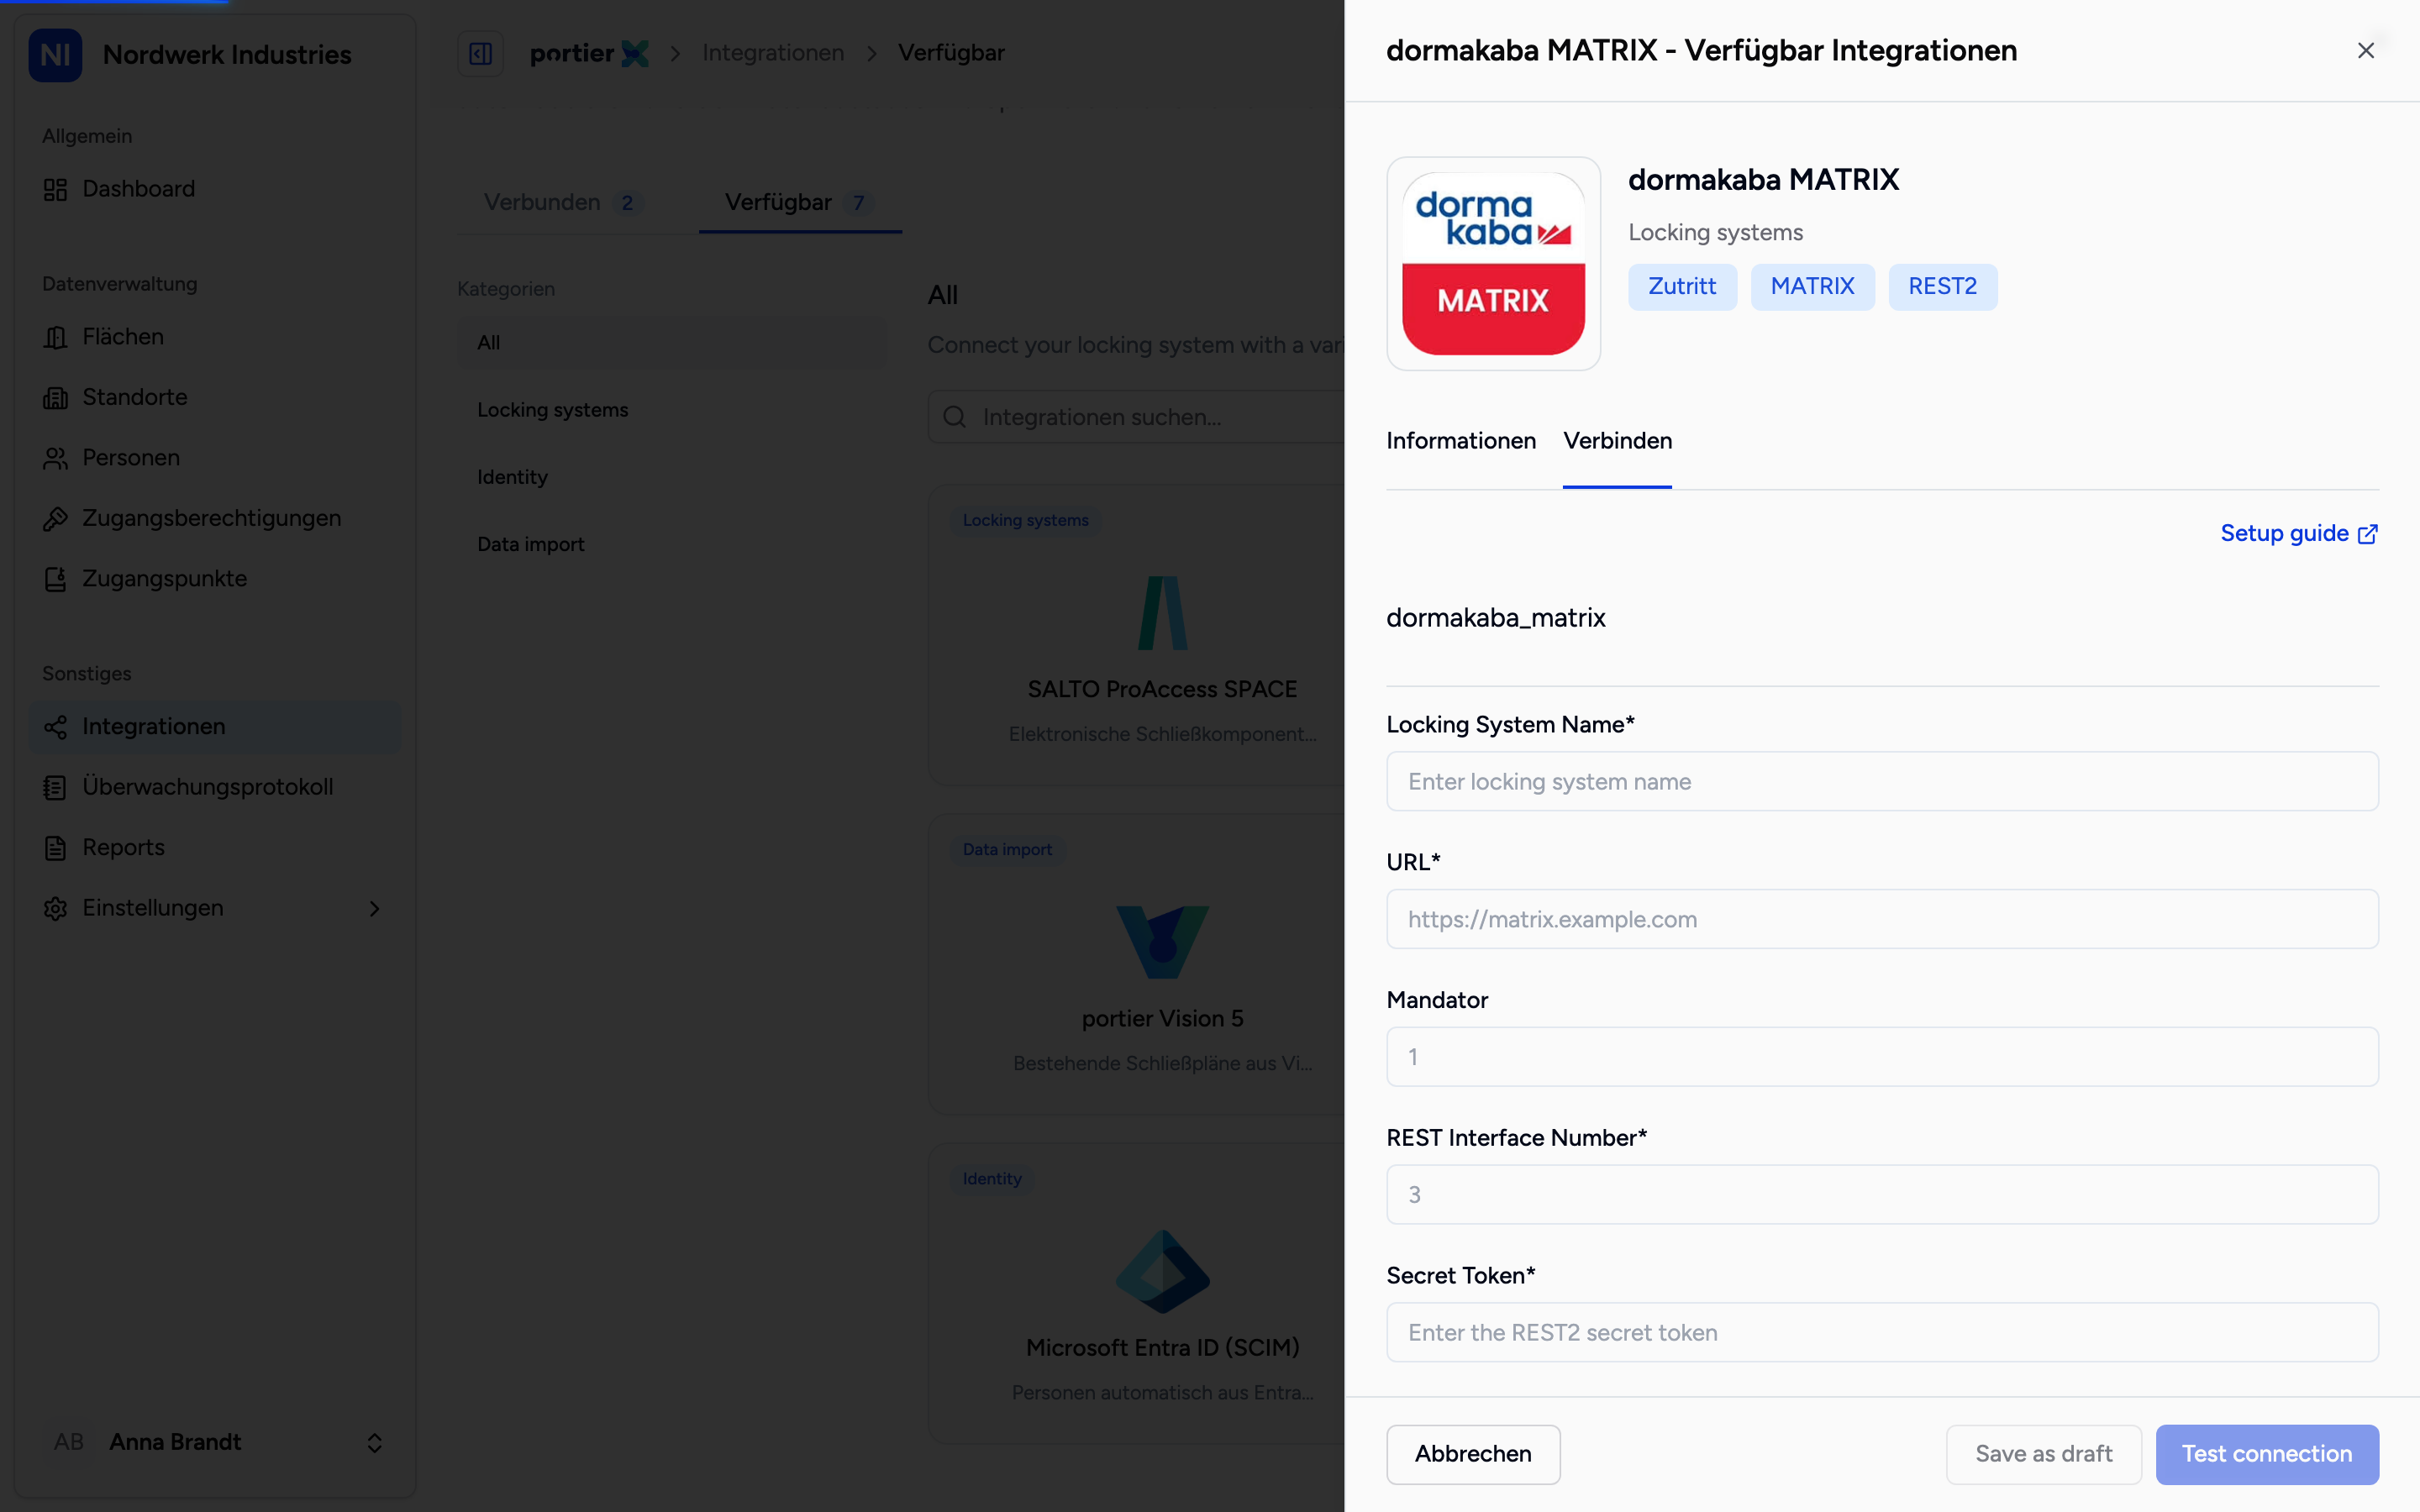Click the Locking systems badge on SALTO card
The width and height of the screenshot is (2420, 1512).
1025,521
